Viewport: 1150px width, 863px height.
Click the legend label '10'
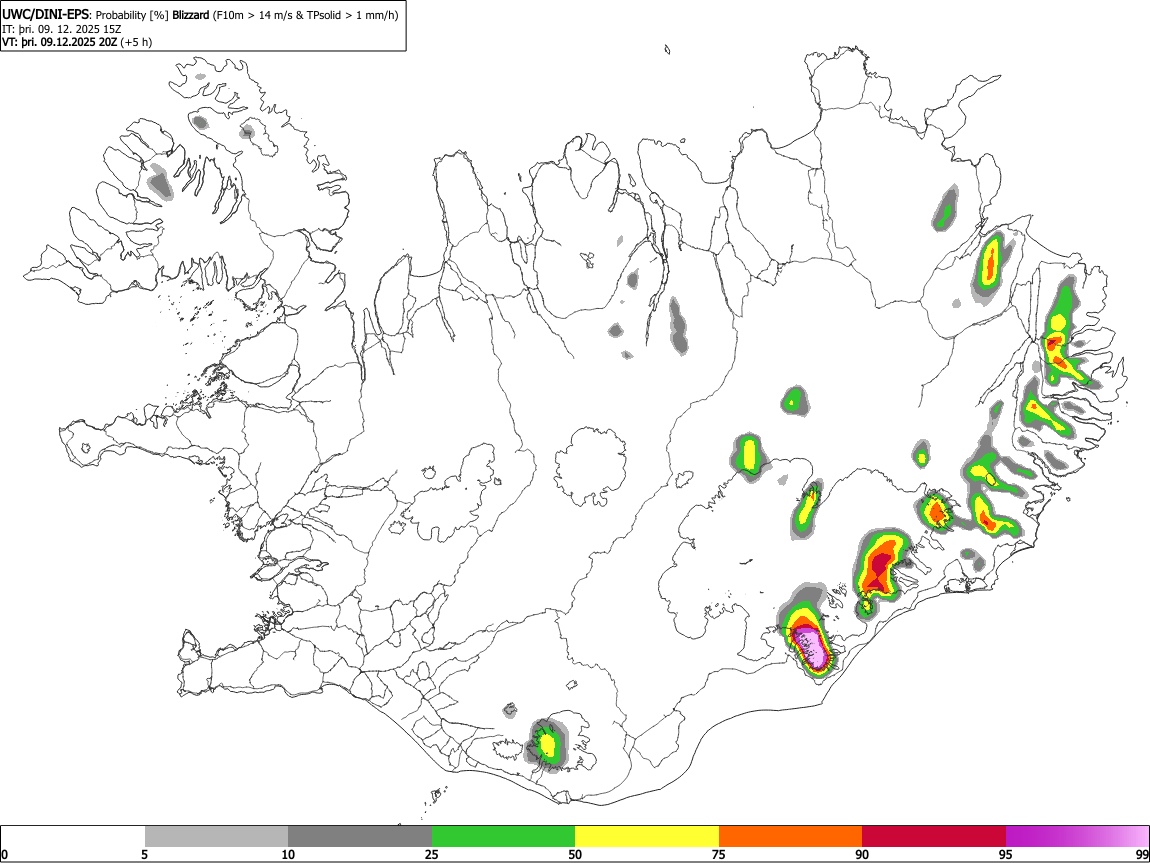pyautogui.click(x=288, y=854)
